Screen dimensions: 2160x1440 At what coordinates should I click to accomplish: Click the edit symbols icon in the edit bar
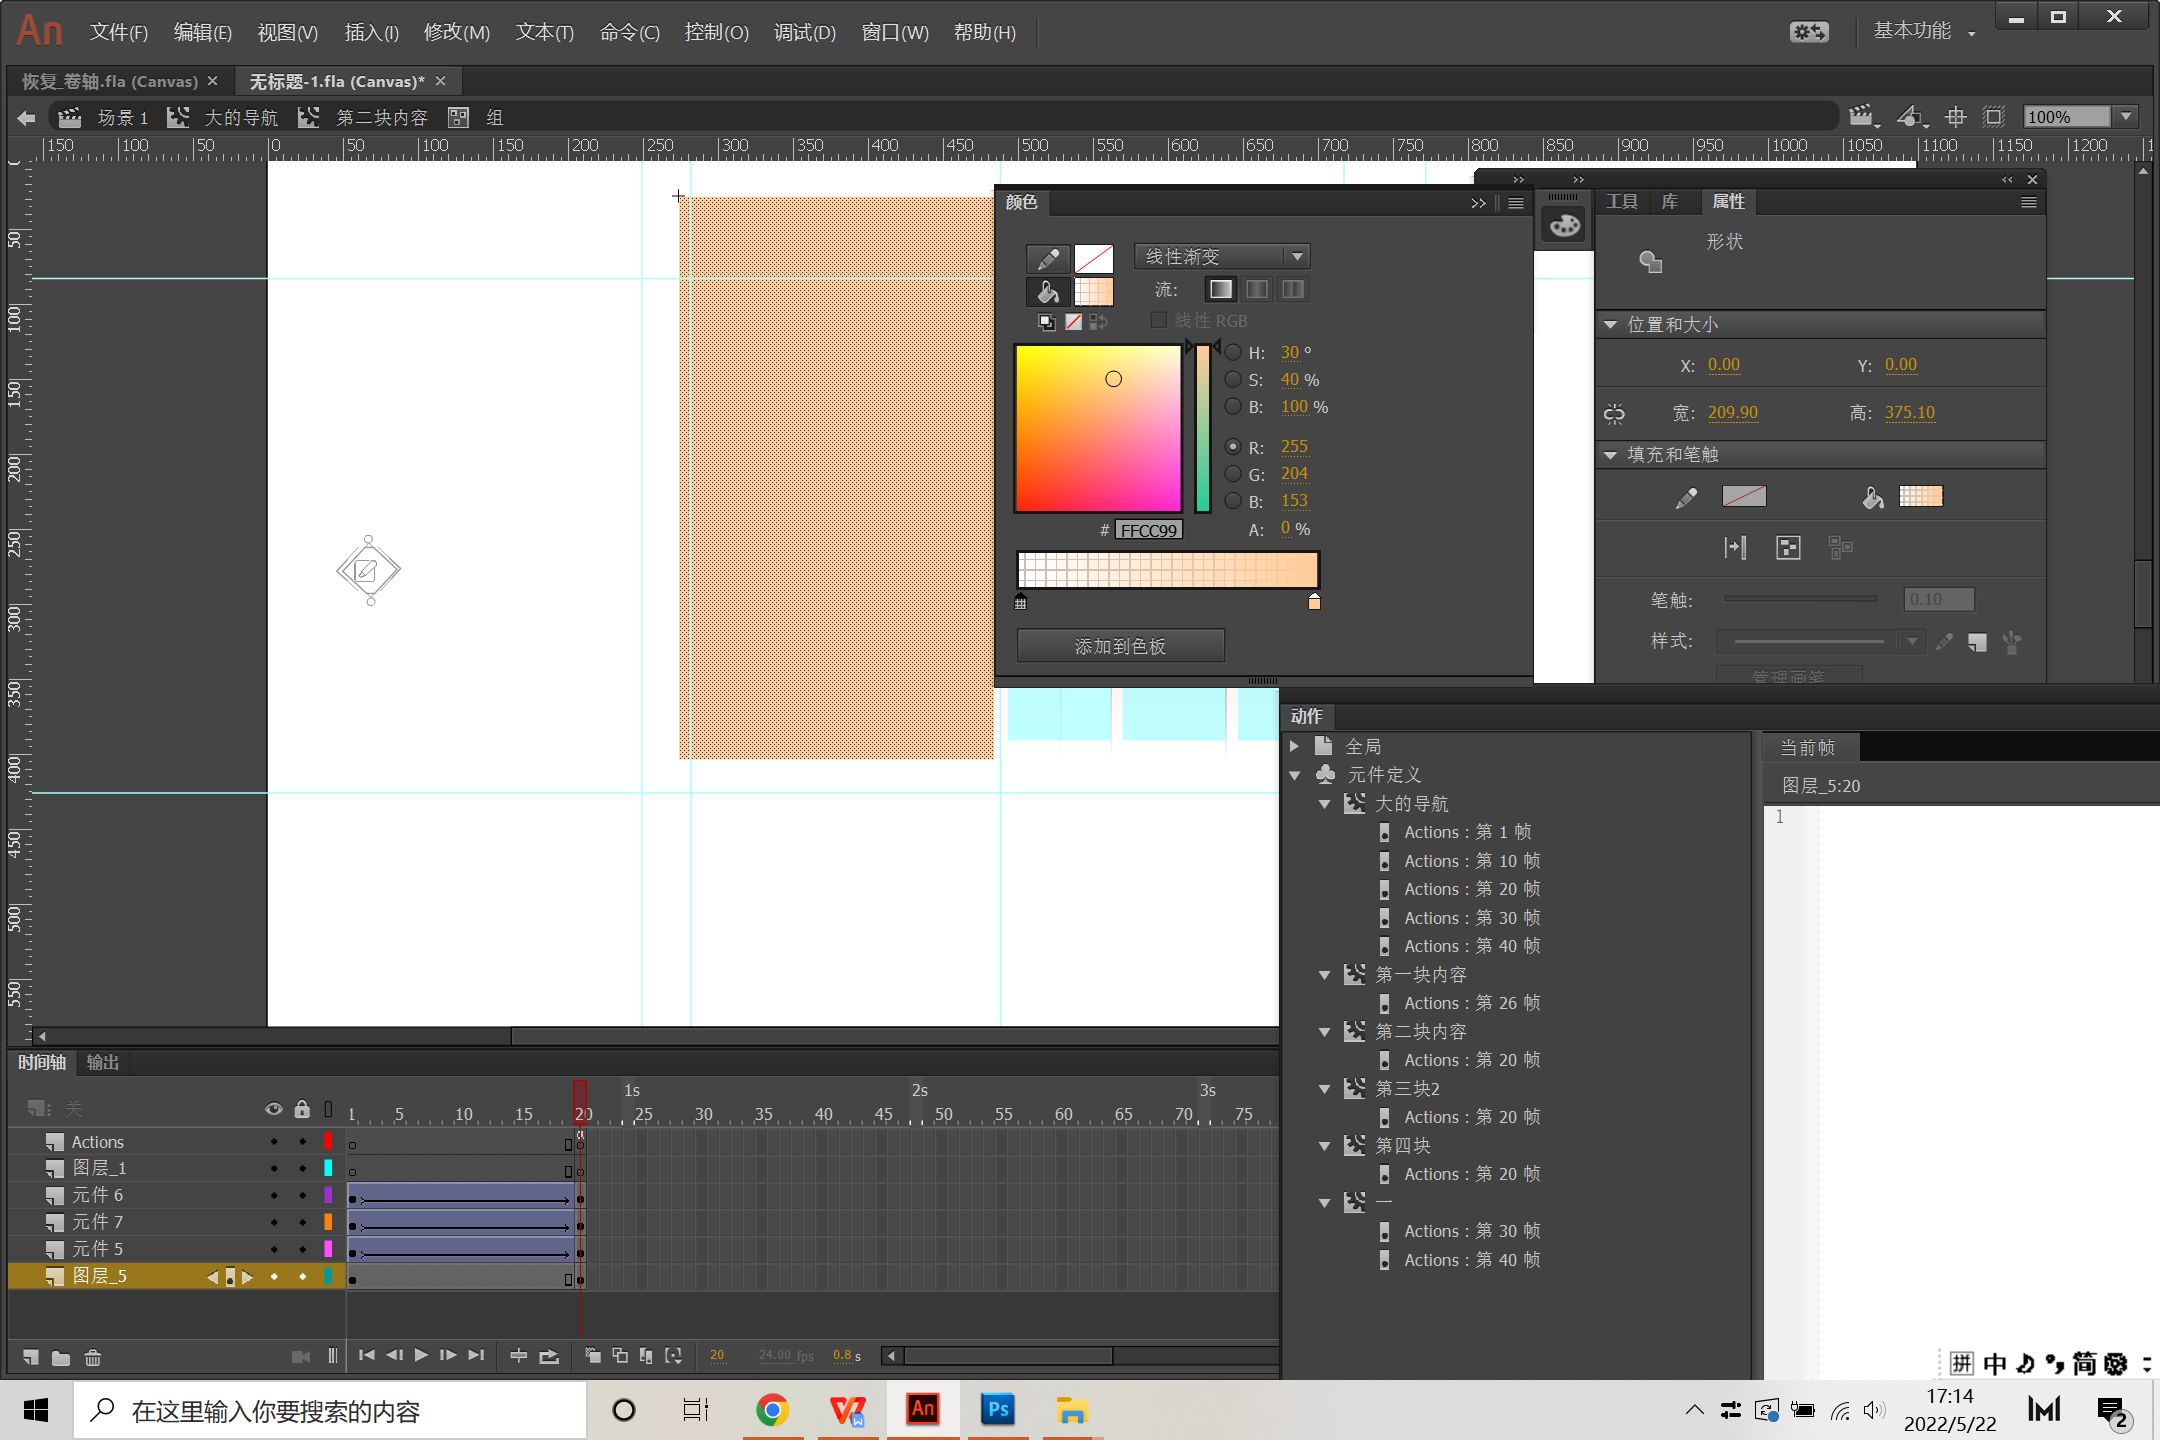click(x=1910, y=117)
